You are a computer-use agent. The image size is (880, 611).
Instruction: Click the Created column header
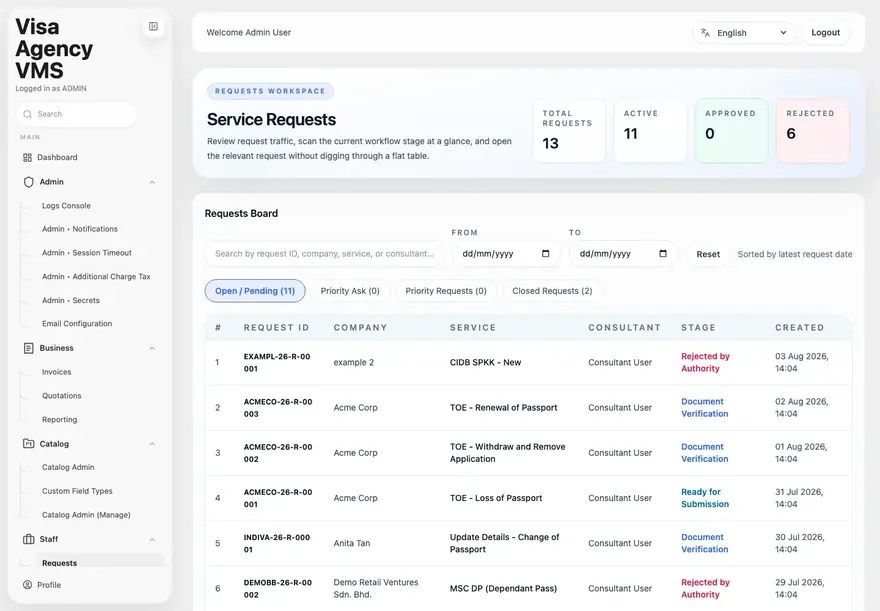800,328
